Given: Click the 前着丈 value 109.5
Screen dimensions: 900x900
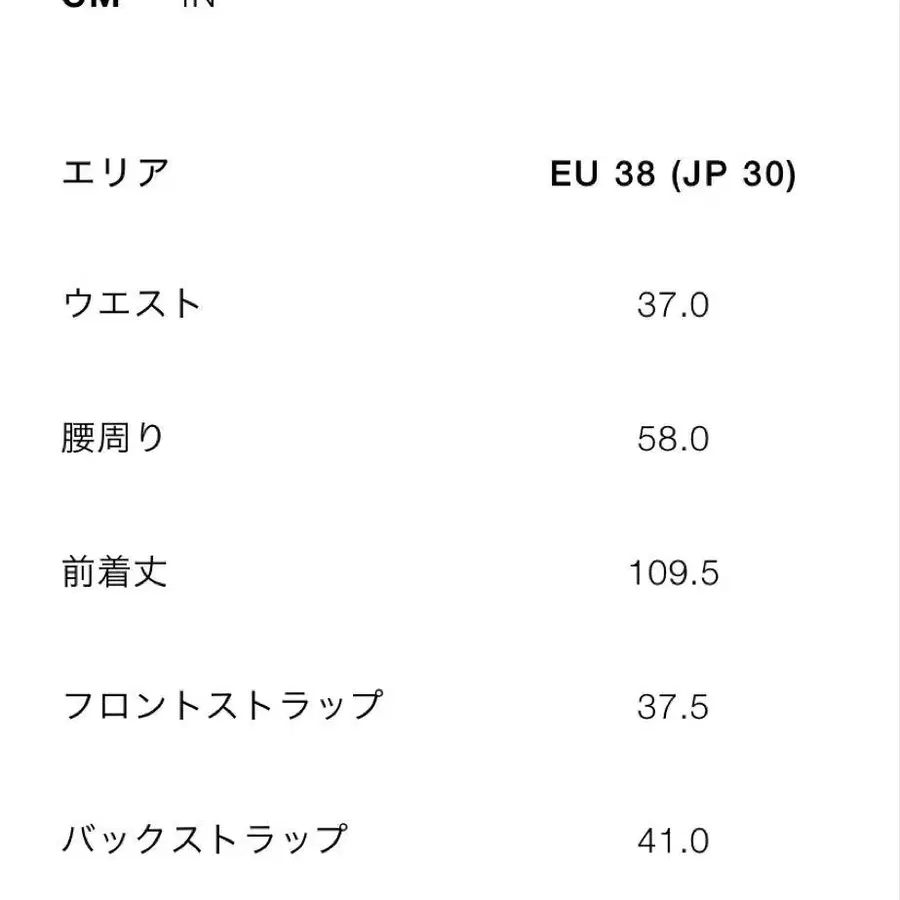Looking at the screenshot, I should [x=673, y=573].
